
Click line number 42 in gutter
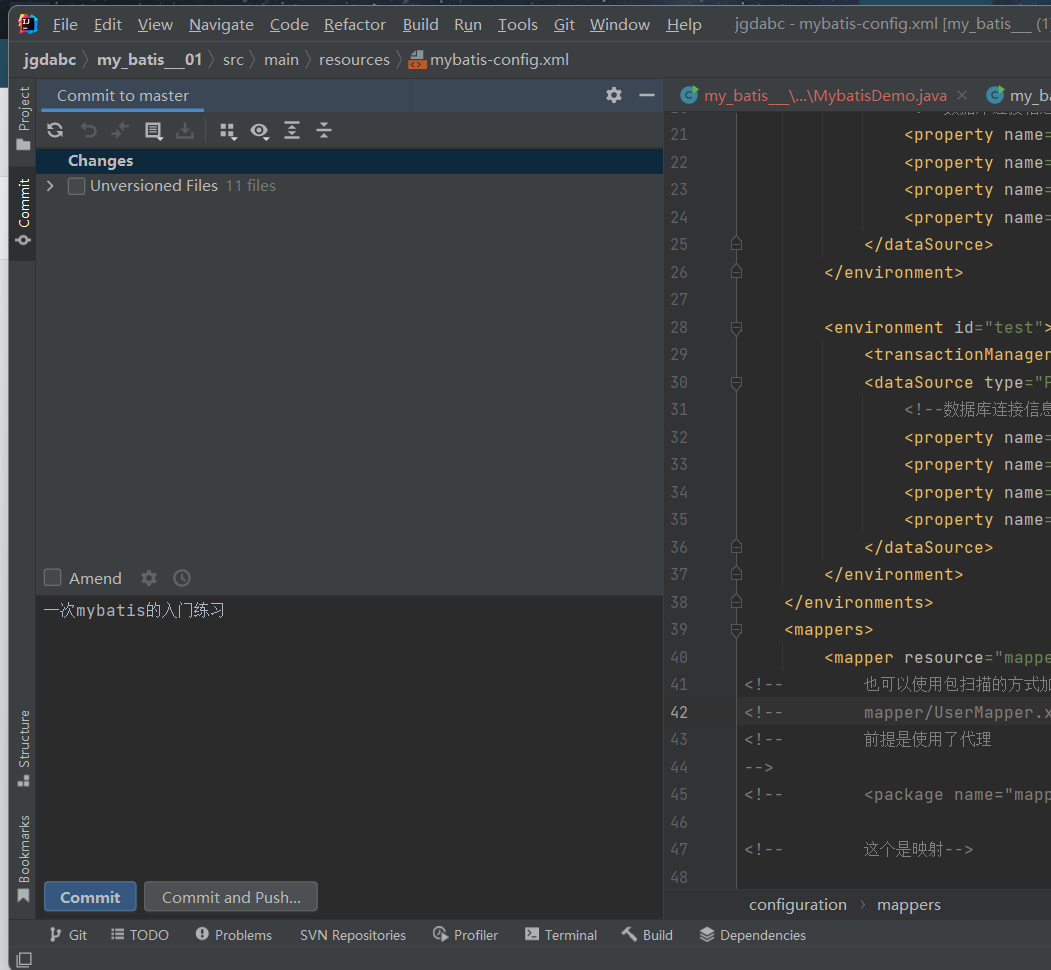coord(679,712)
